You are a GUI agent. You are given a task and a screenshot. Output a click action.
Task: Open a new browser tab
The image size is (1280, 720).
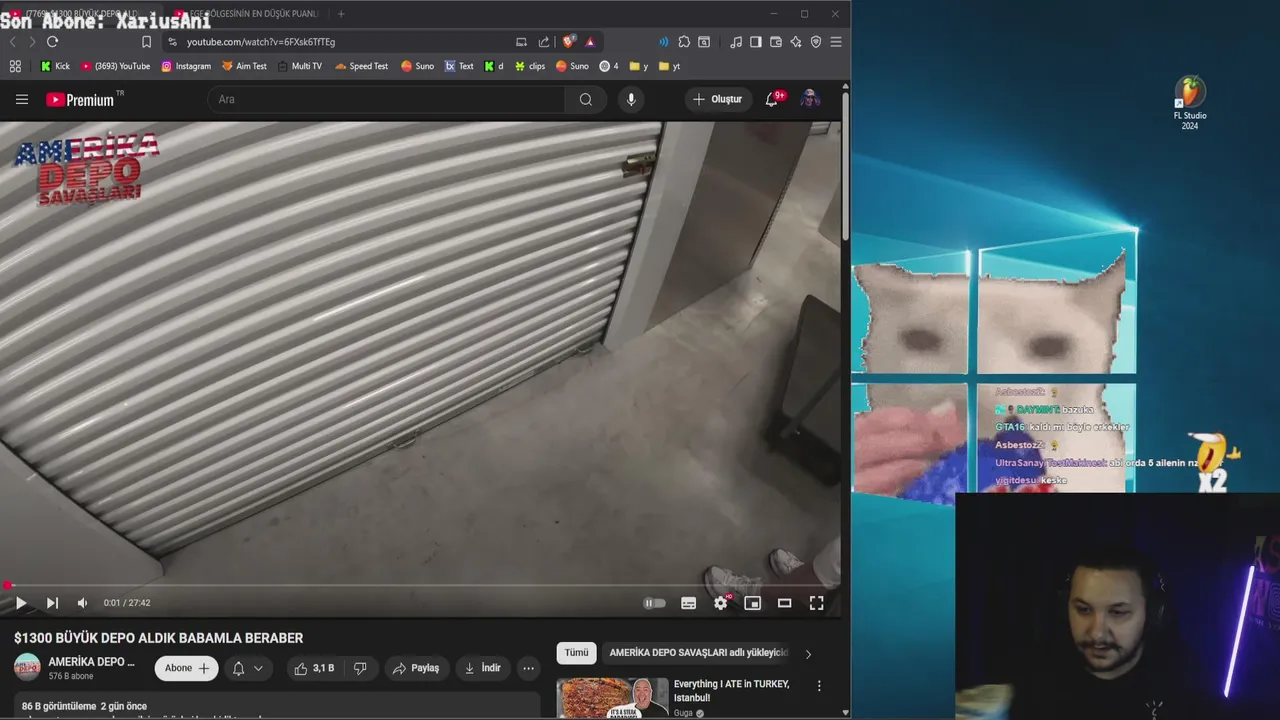(341, 14)
